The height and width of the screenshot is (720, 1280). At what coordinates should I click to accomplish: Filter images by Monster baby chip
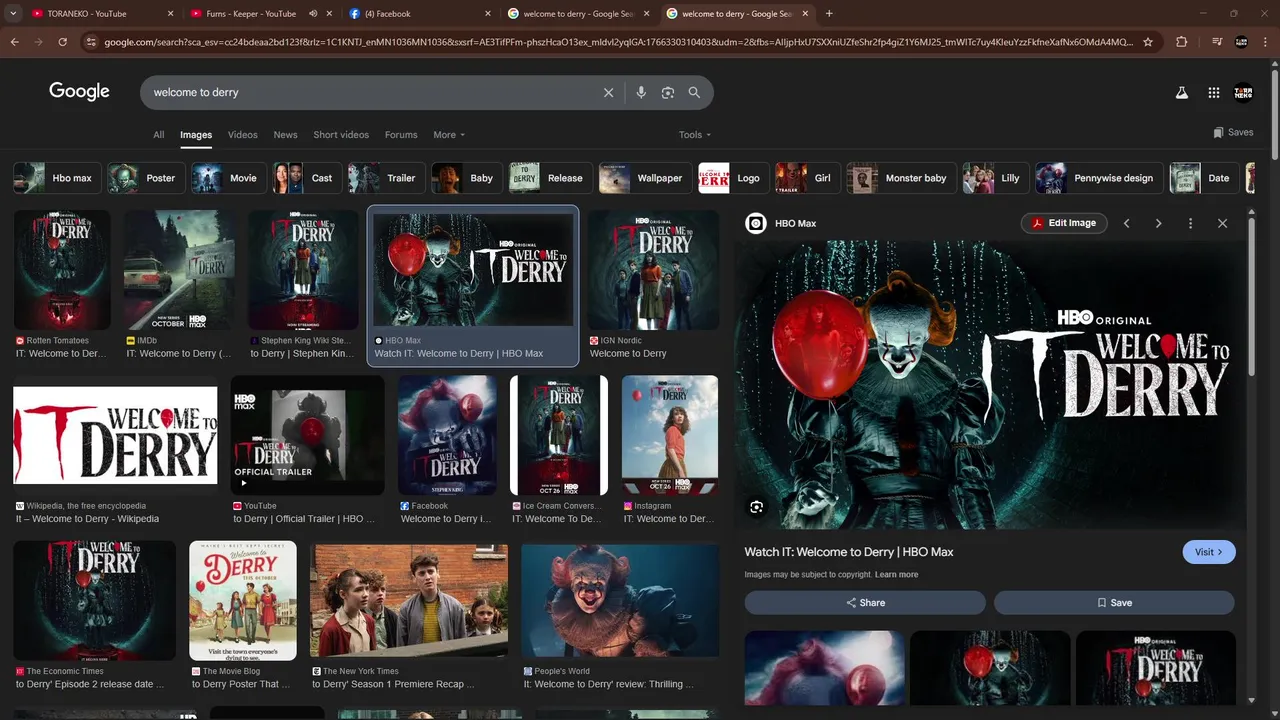(901, 178)
